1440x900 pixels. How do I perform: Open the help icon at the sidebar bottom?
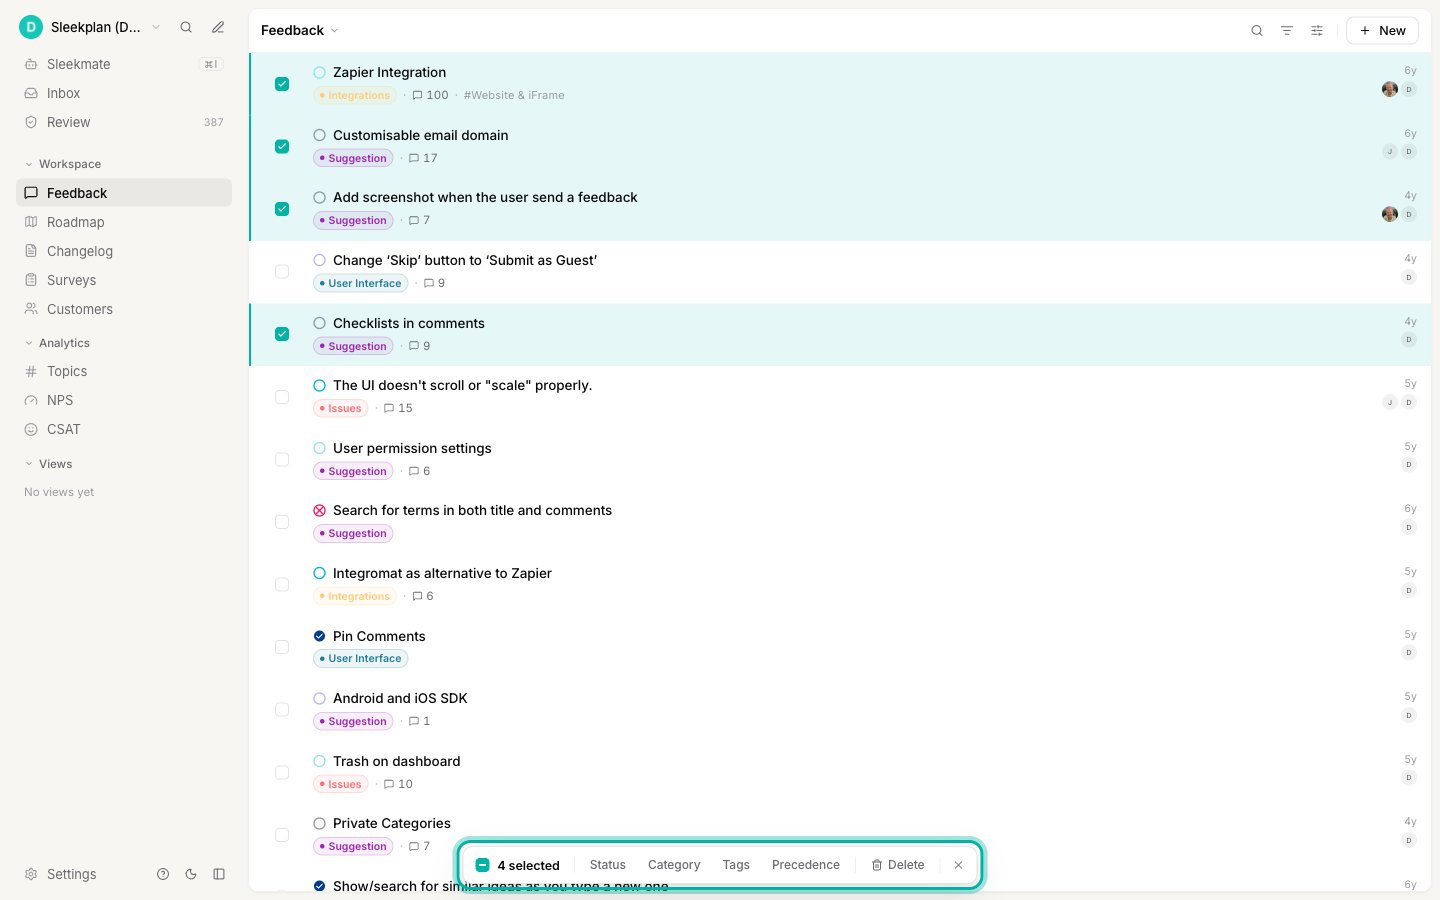163,874
